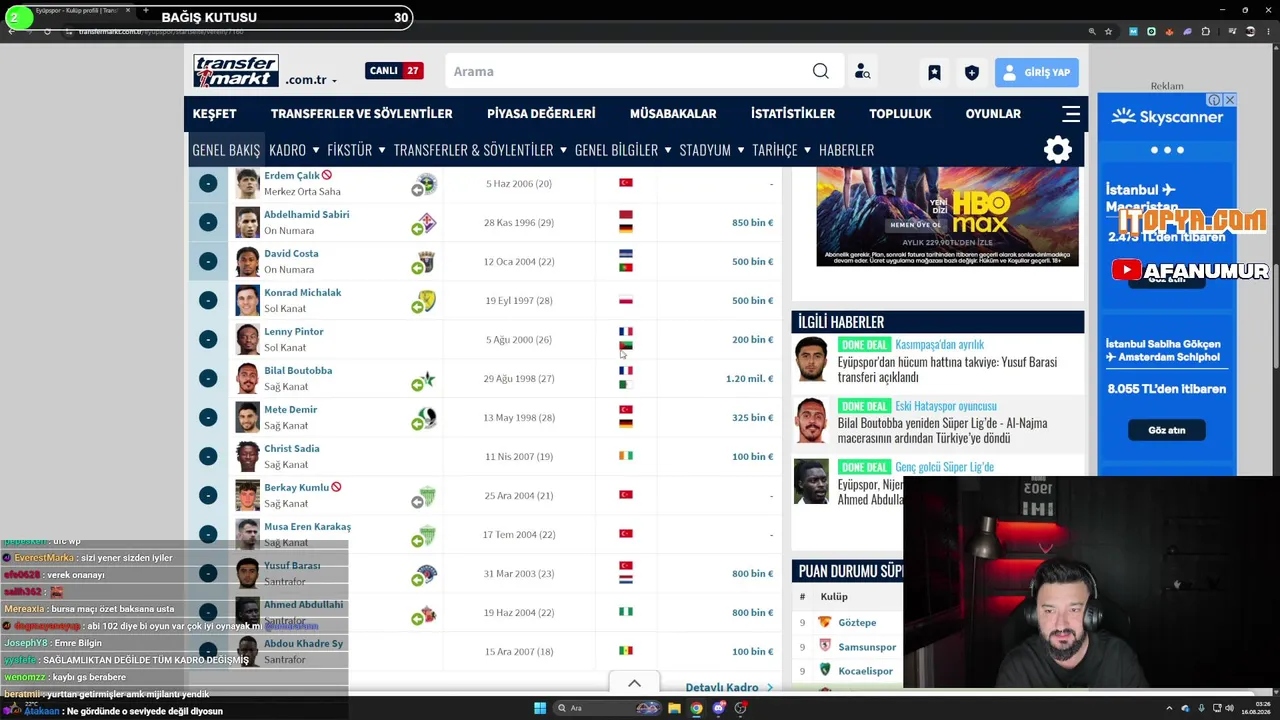The width and height of the screenshot is (1280, 720).
Task: Open the detailed person search icon
Action: pyautogui.click(x=862, y=72)
